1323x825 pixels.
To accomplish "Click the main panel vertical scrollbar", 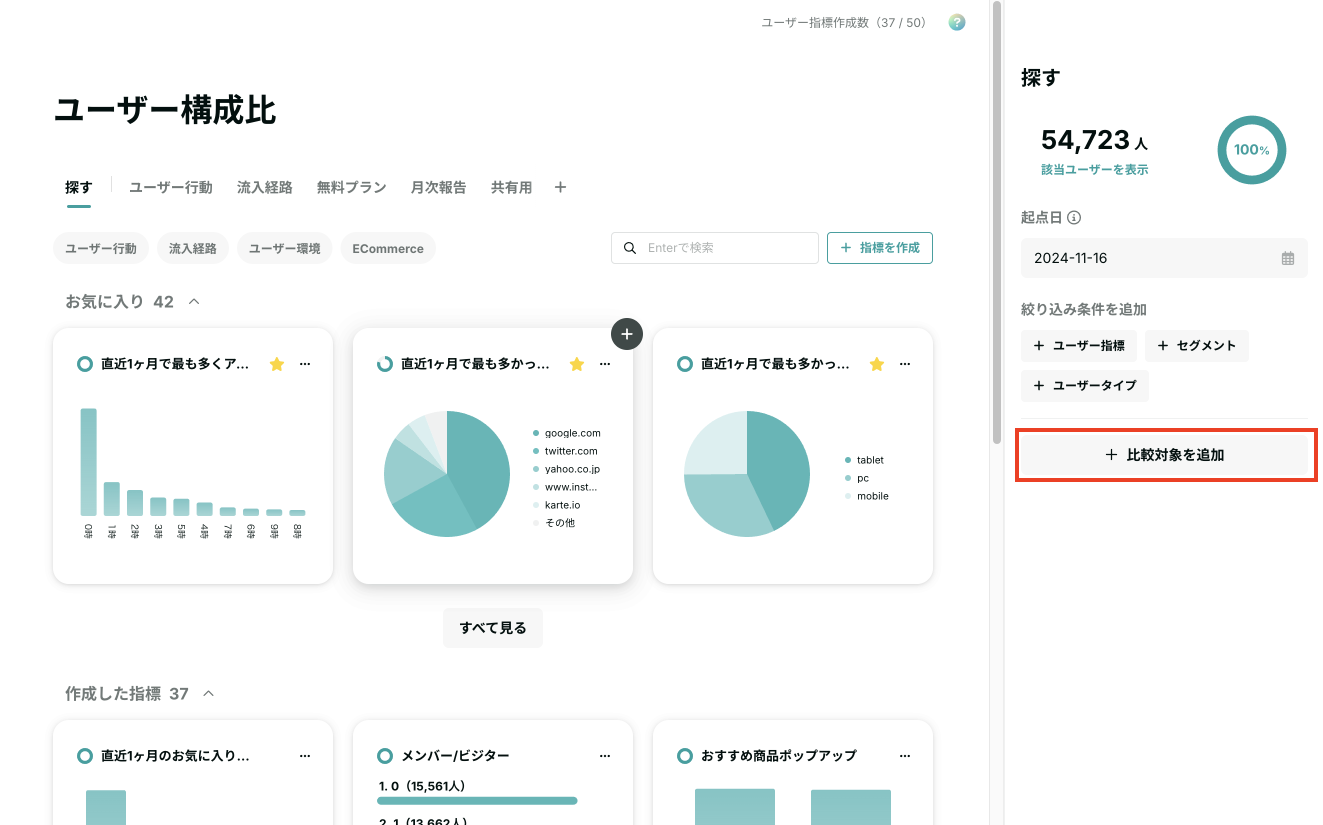I will (996, 222).
